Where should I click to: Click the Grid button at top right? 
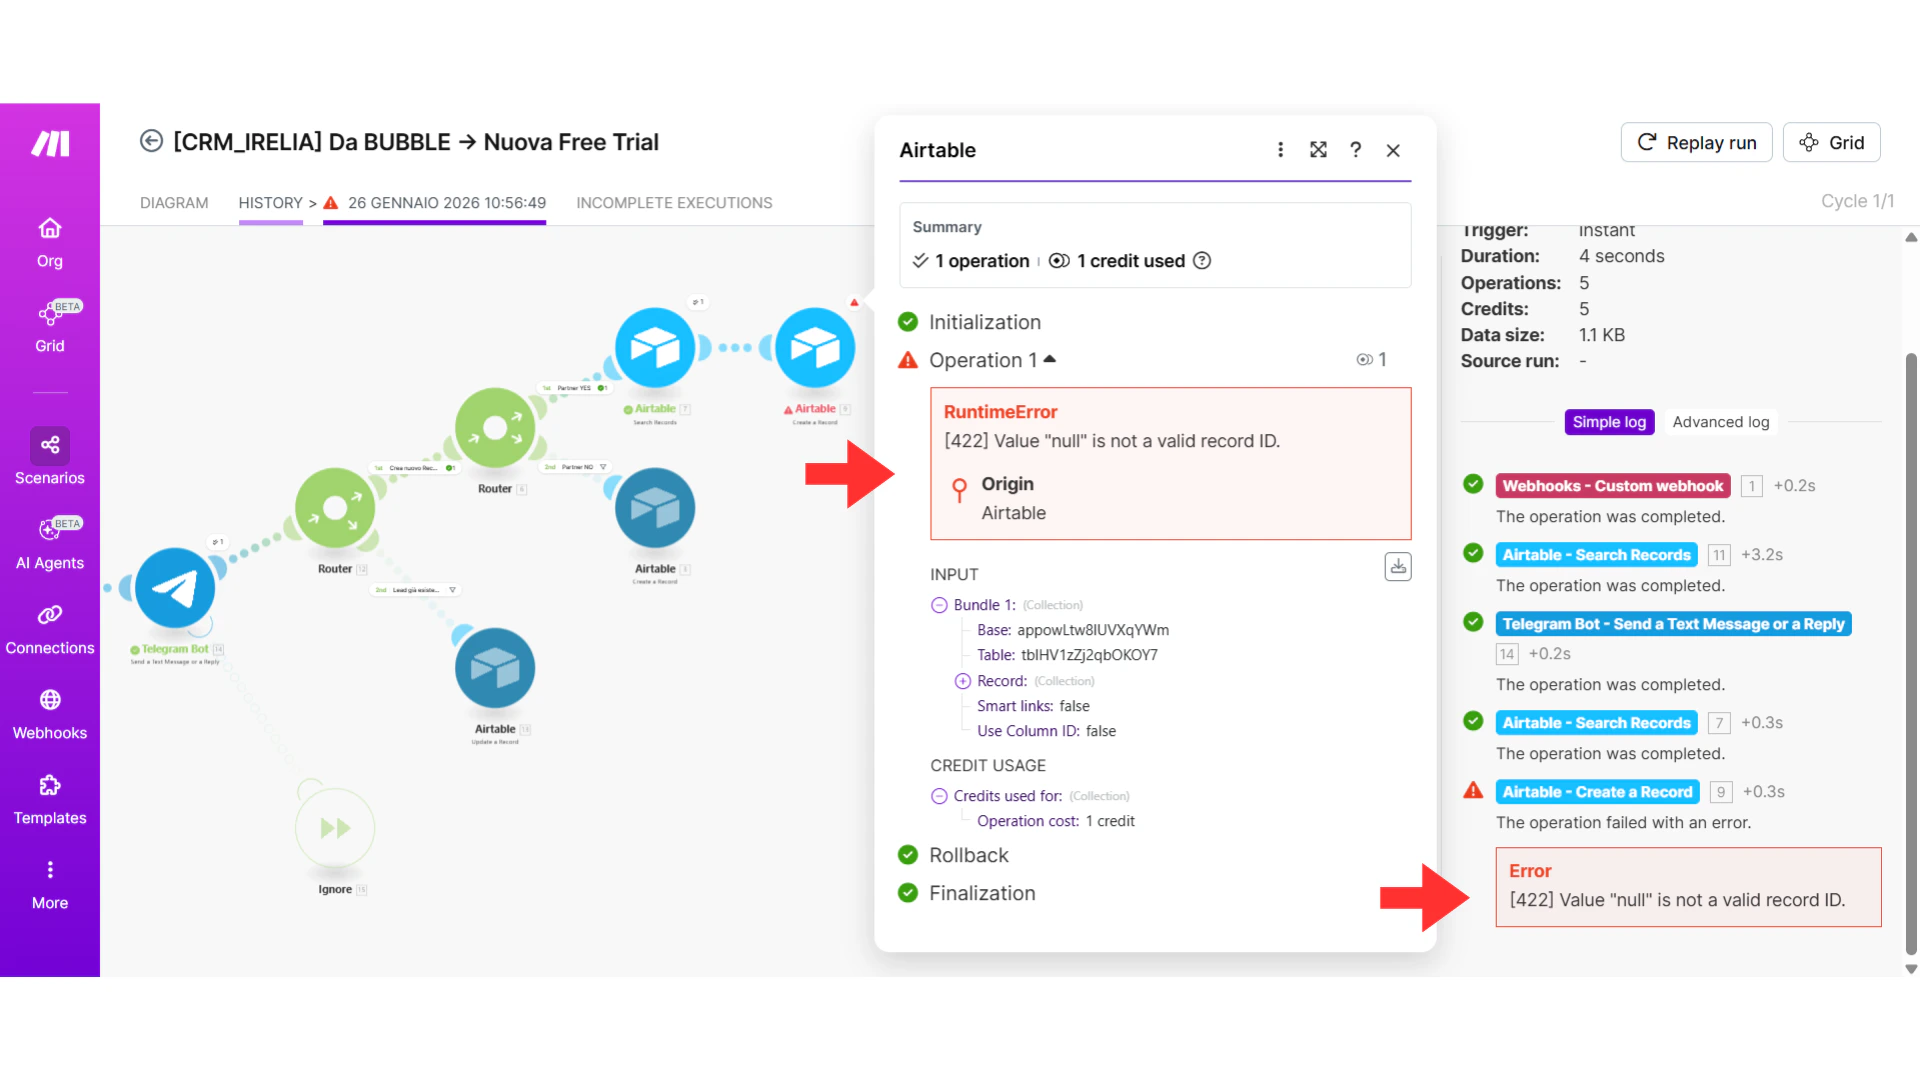(x=1831, y=143)
